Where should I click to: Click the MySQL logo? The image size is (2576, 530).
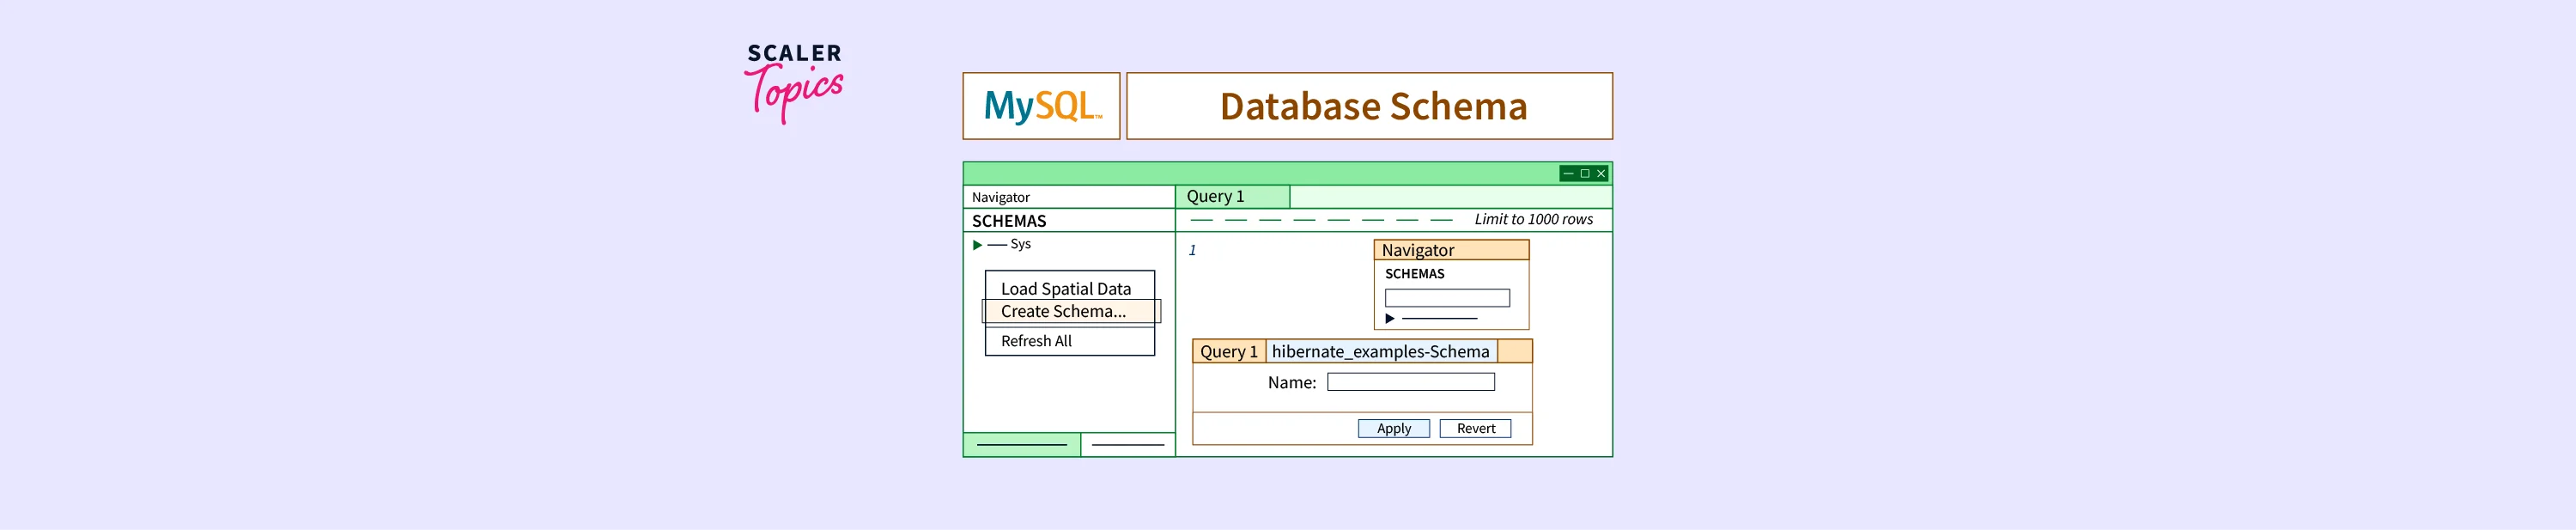click(x=1041, y=106)
